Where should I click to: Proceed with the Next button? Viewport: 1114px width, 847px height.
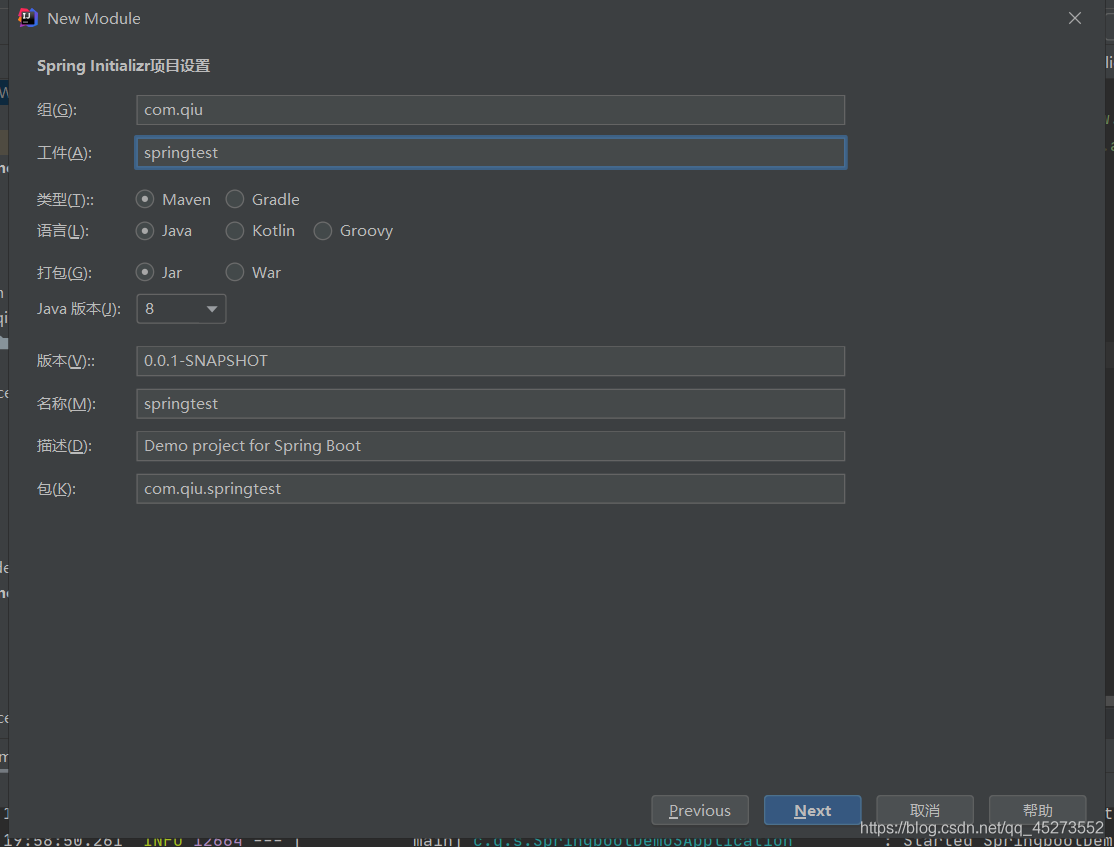tap(812, 810)
